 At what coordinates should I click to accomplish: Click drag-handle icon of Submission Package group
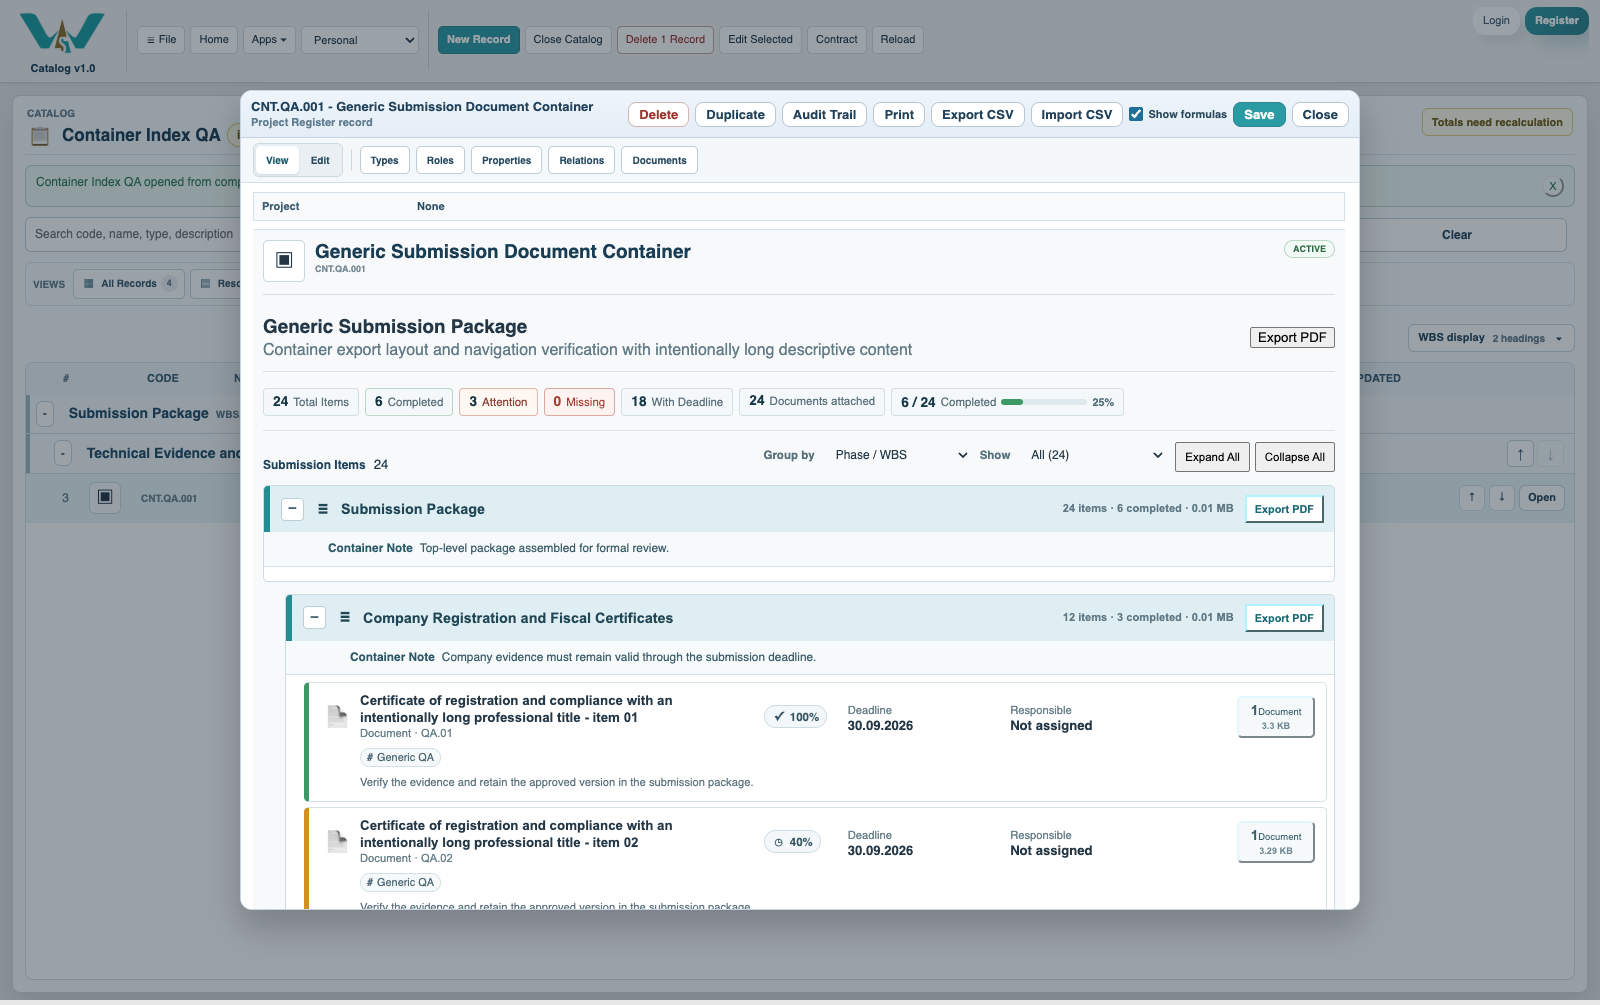coord(323,509)
